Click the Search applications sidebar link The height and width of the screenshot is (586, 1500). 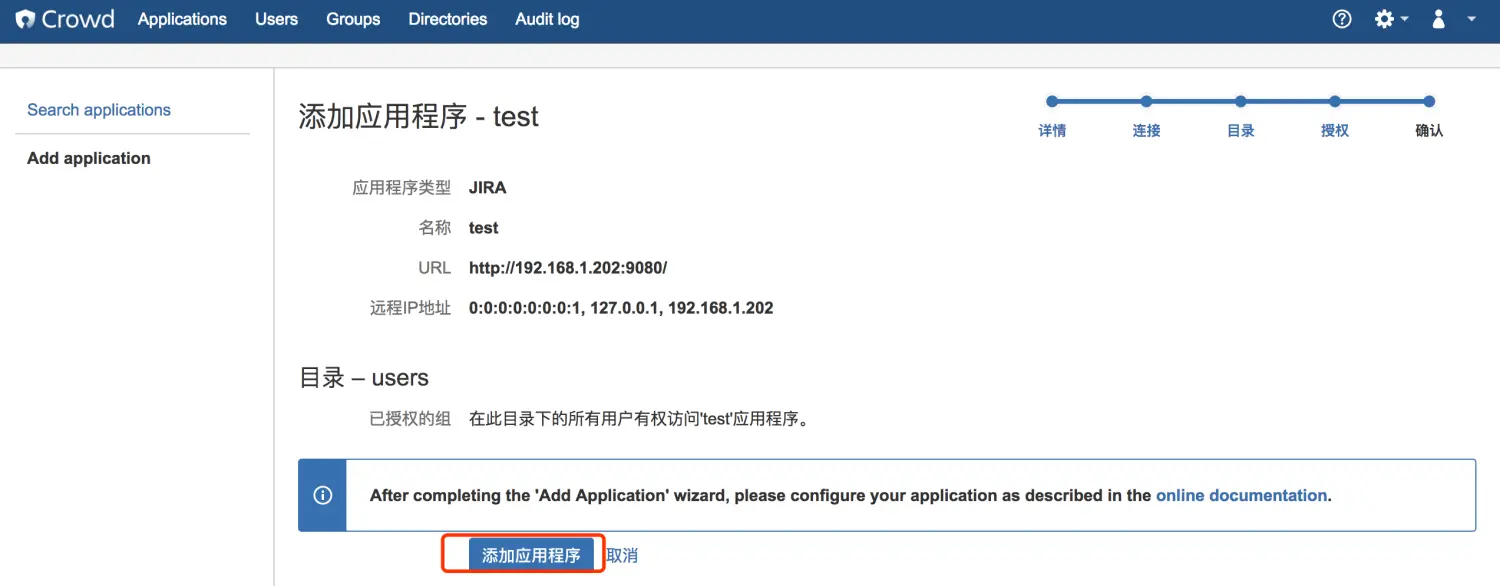[99, 110]
